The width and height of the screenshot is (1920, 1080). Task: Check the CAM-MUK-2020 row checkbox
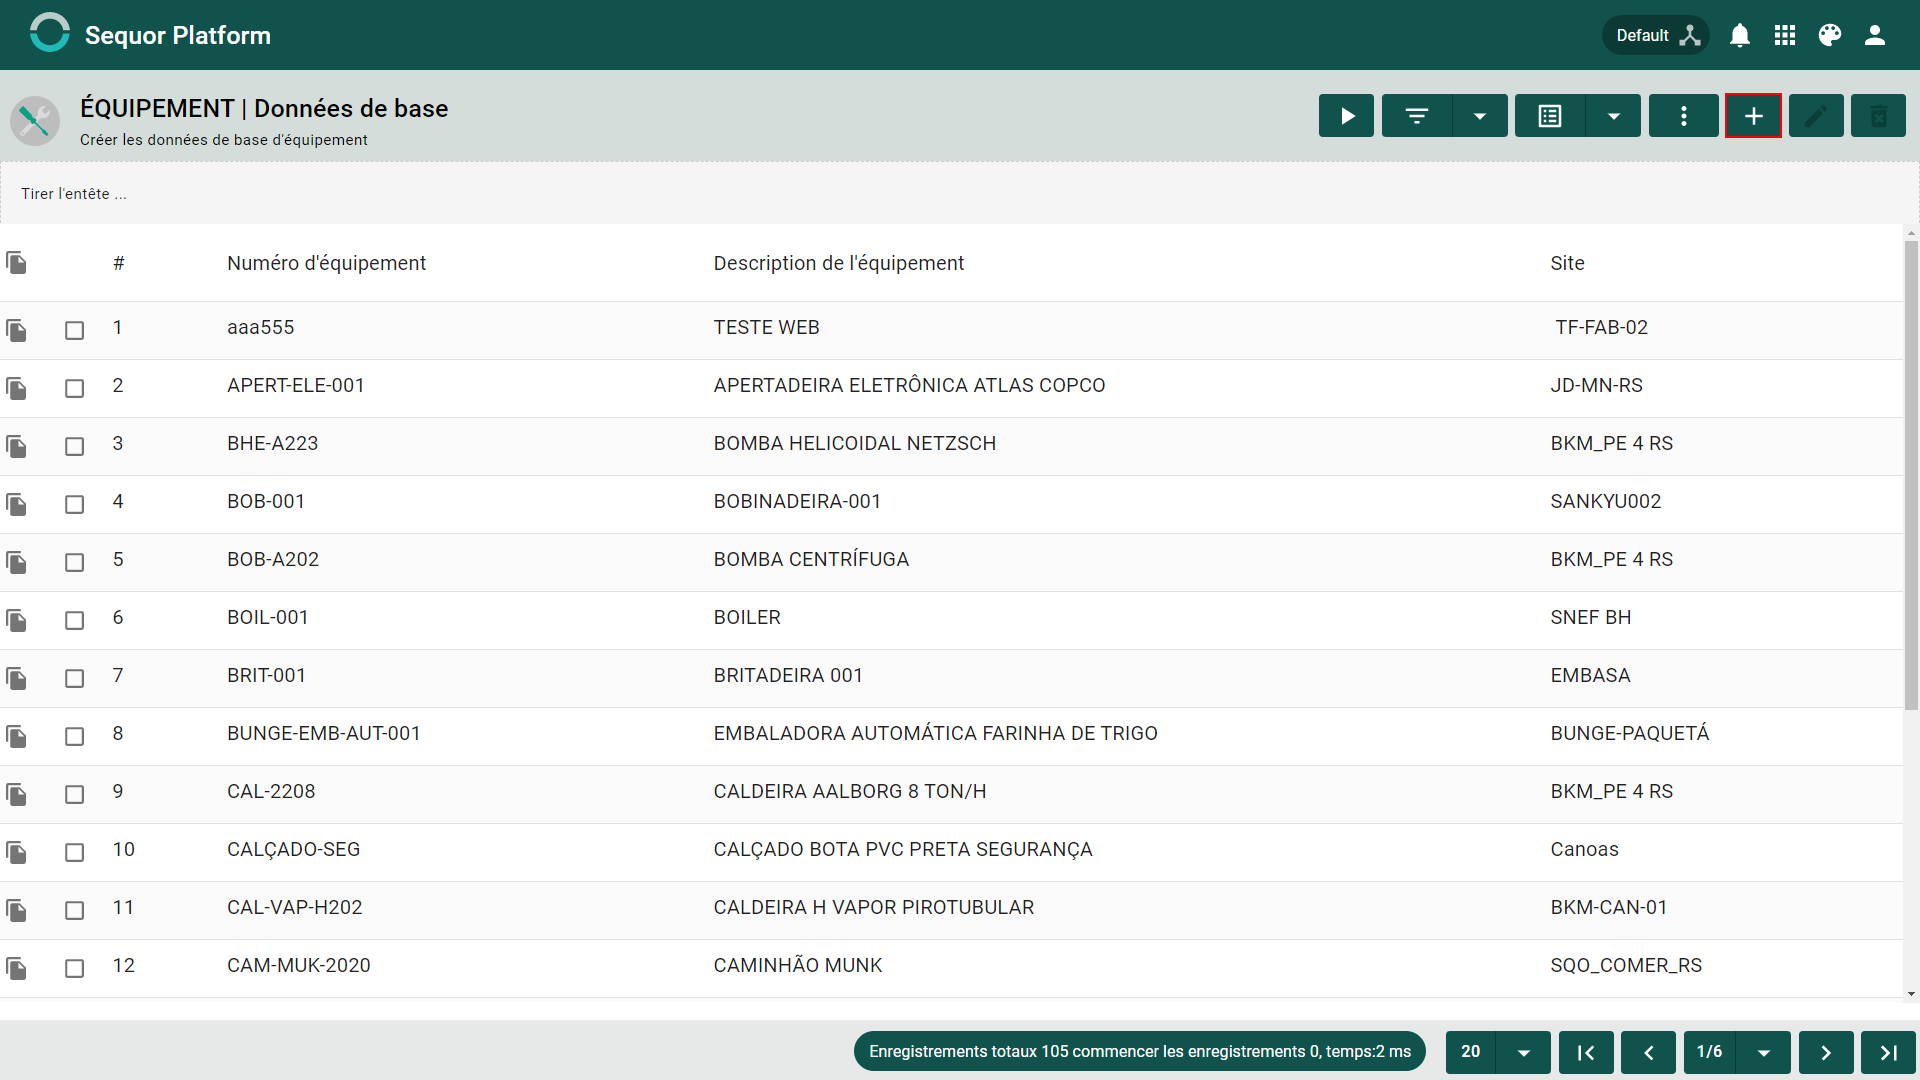75,968
